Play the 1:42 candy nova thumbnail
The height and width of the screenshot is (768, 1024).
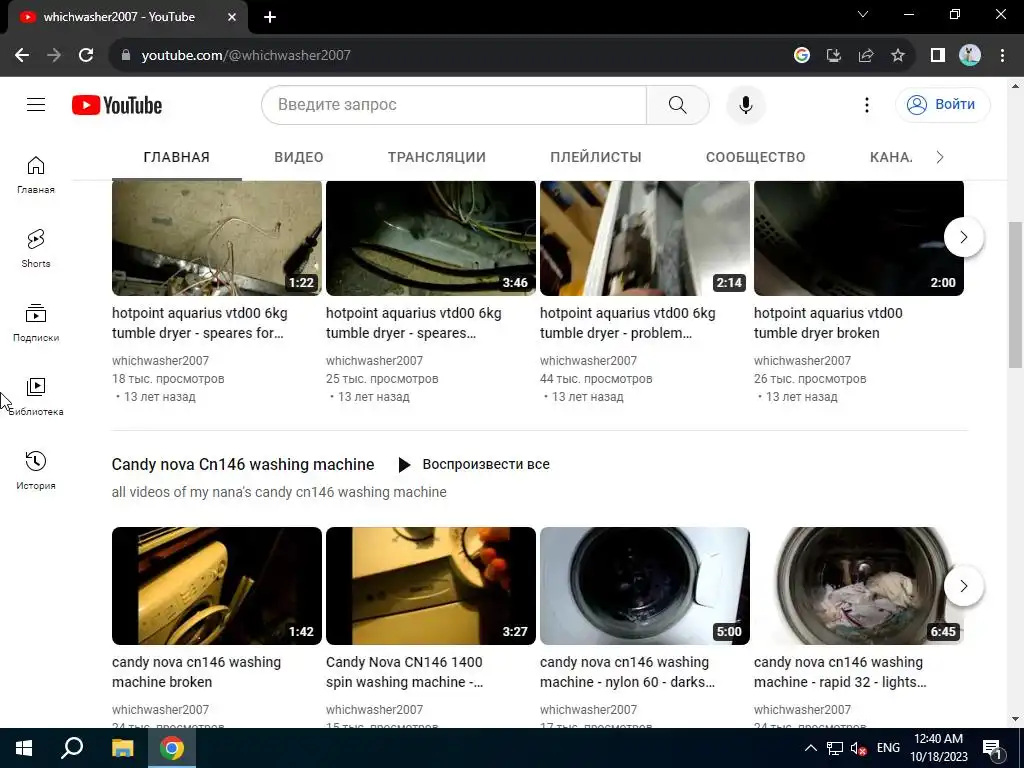click(x=217, y=586)
